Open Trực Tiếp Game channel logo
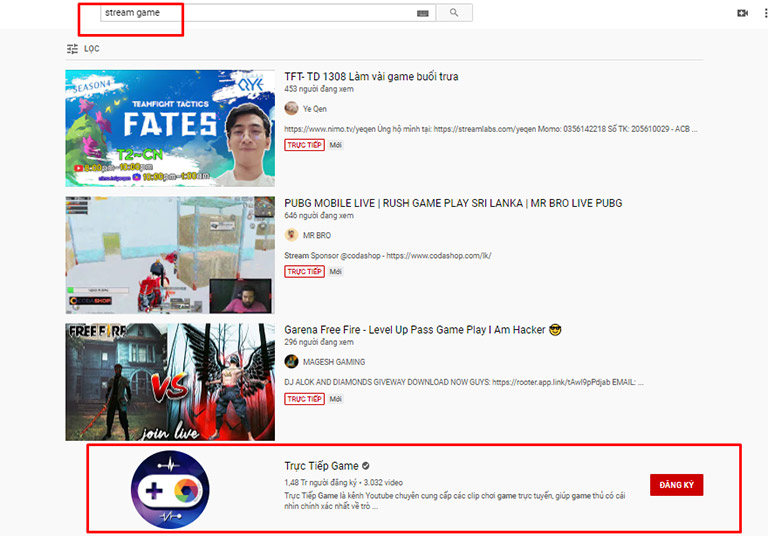 170,489
